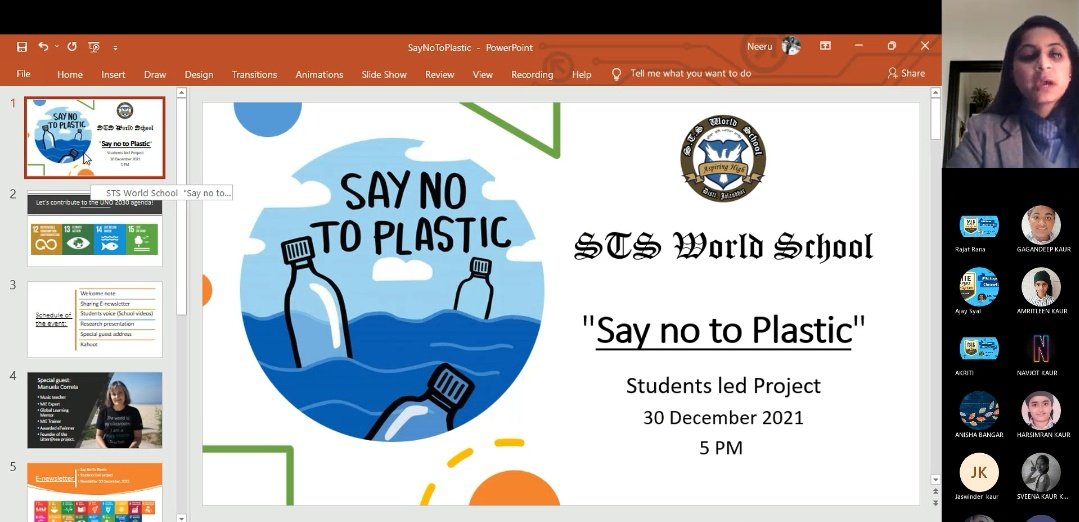Click the Save icon in quick access toolbar
This screenshot has height=522, width=1079.
click(x=22, y=47)
